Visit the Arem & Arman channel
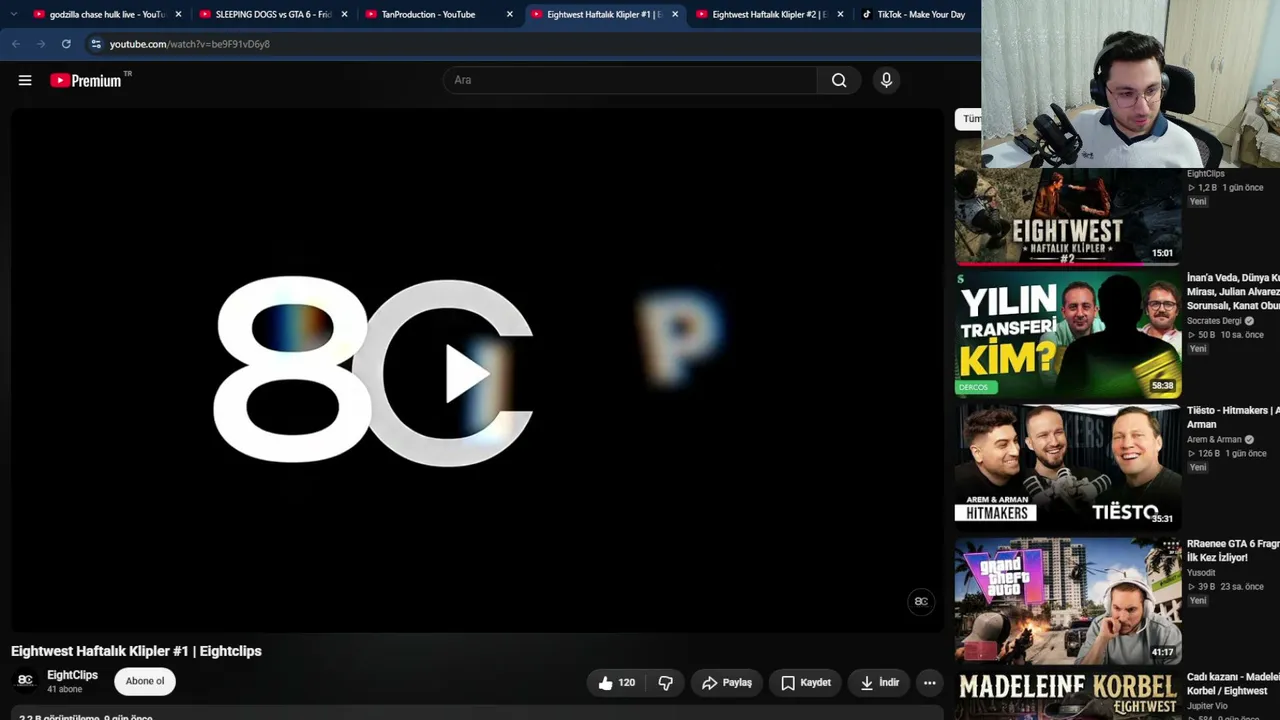This screenshot has width=1280, height=720. 1214,439
